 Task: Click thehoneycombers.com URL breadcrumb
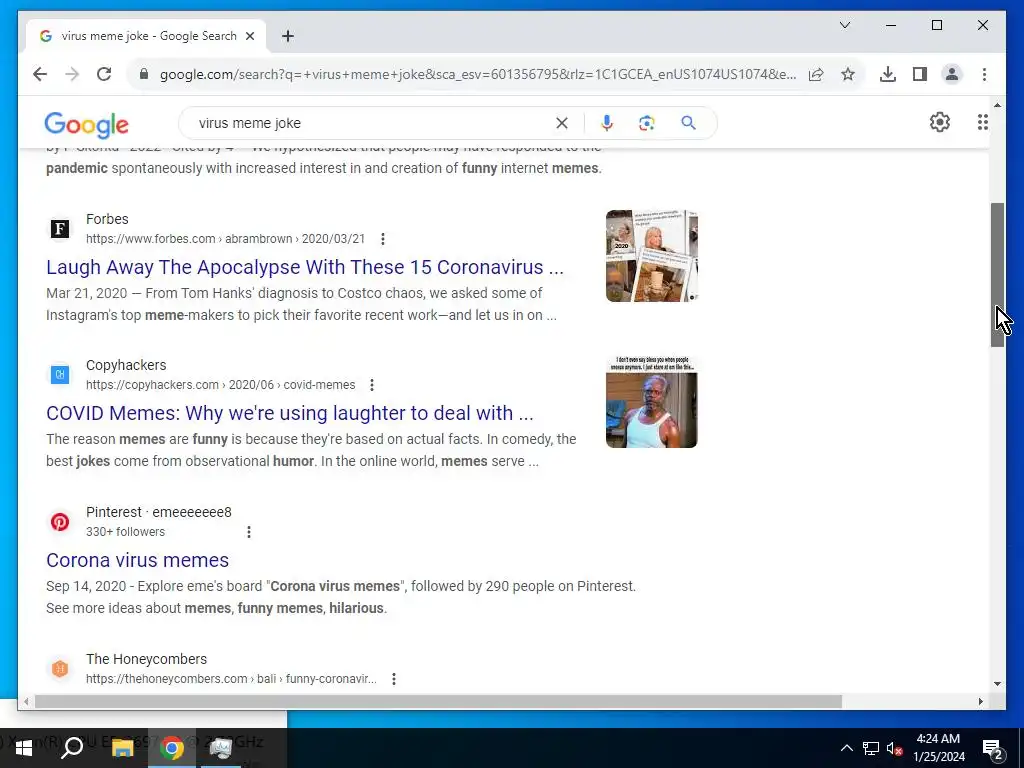pos(231,679)
